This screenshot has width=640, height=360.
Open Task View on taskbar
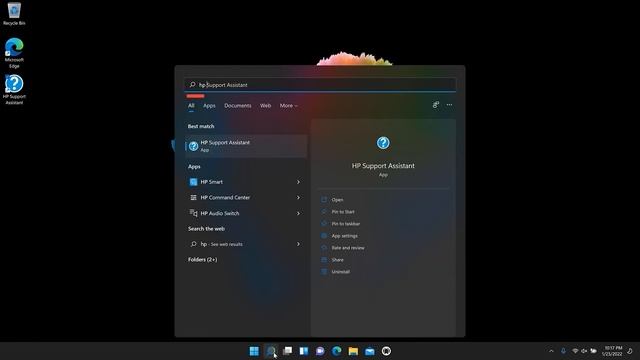pyautogui.click(x=287, y=351)
